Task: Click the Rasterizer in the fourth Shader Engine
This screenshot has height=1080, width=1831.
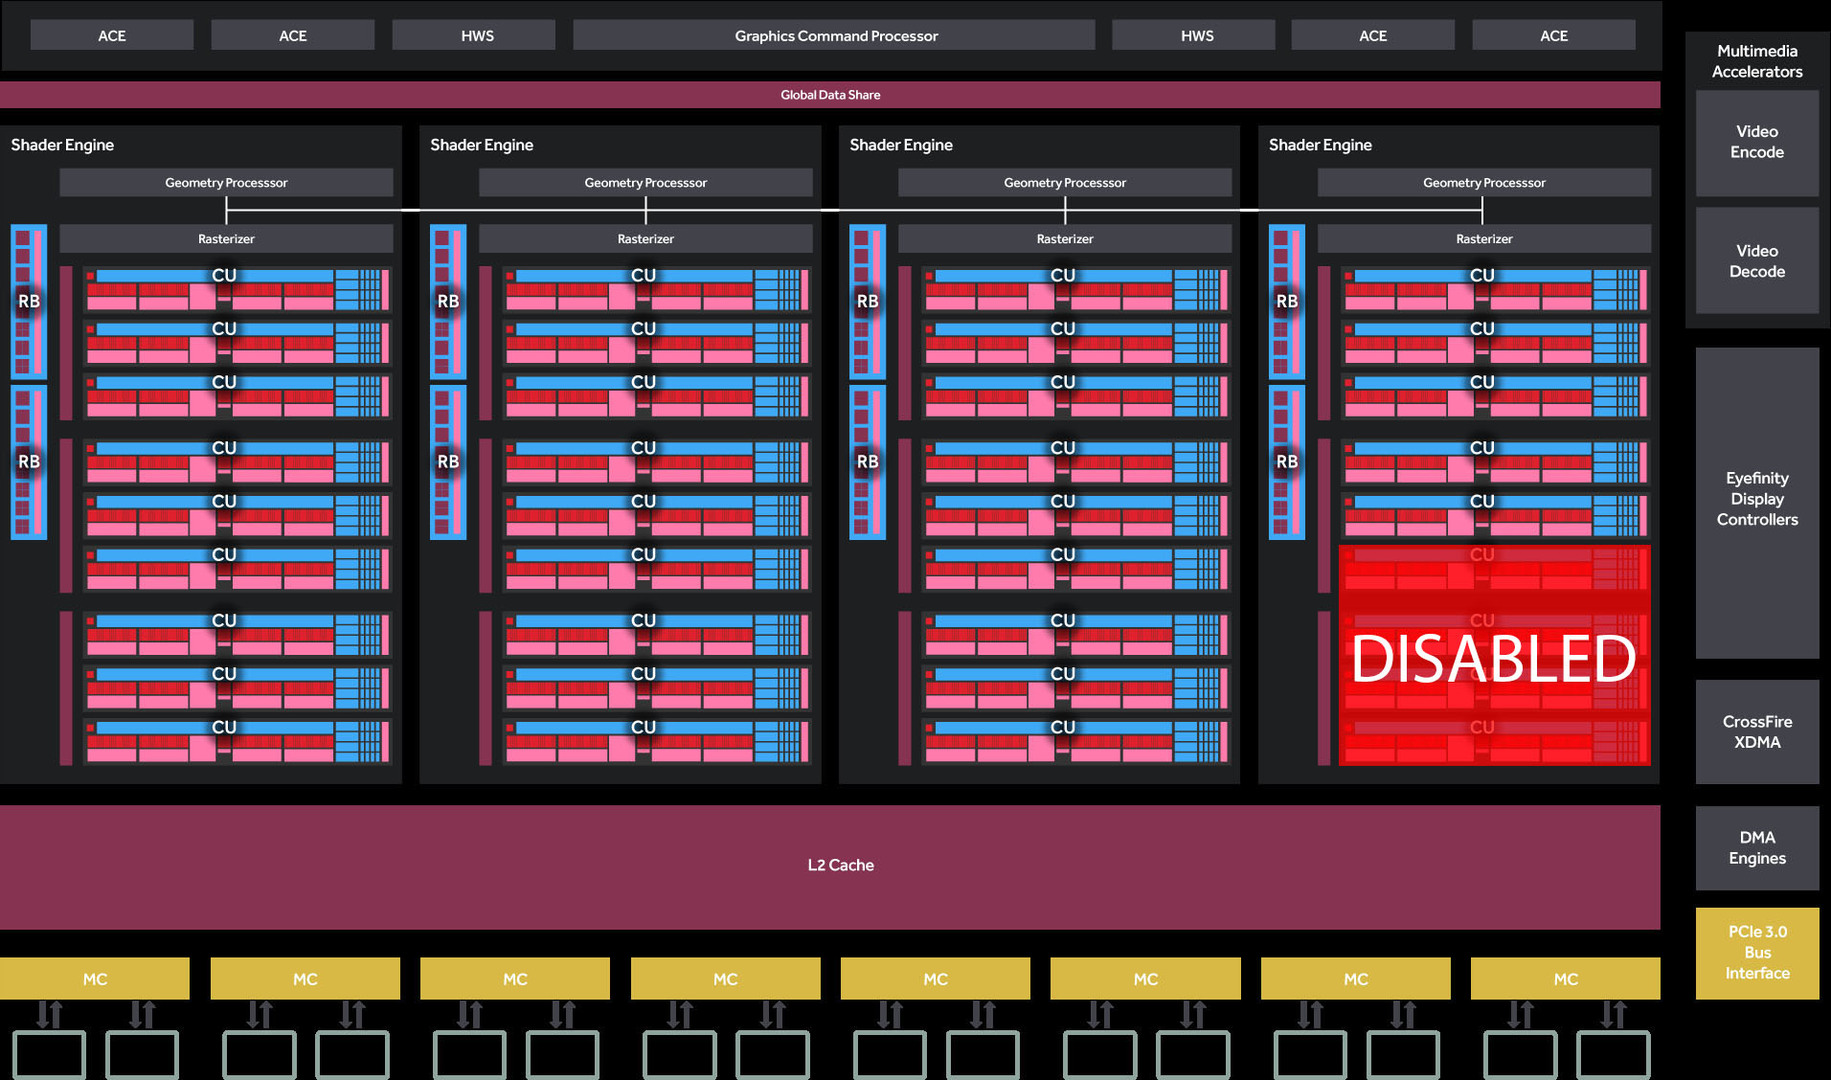Action: (1484, 239)
